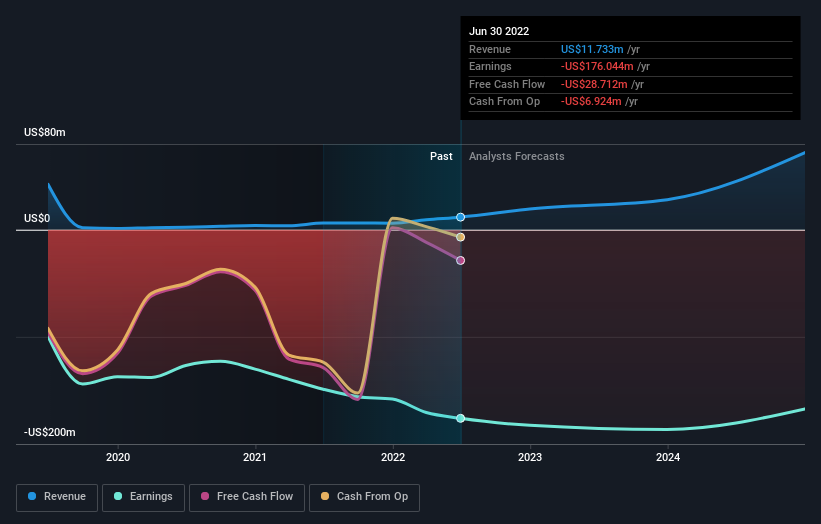Click the blue Revenue legend dot
Image resolution: width=821 pixels, height=524 pixels.
click(x=32, y=496)
